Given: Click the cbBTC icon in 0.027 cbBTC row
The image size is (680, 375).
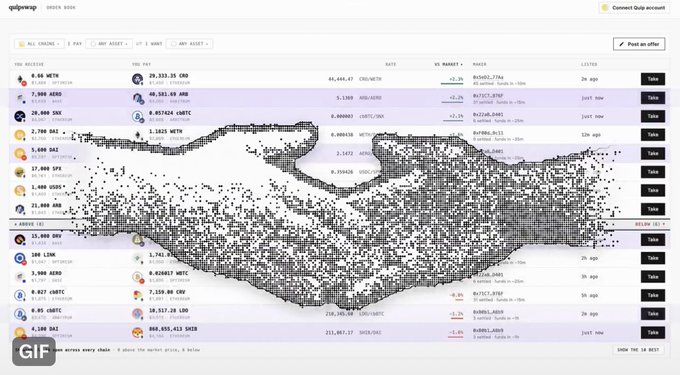Looking at the screenshot, I should (20, 295).
